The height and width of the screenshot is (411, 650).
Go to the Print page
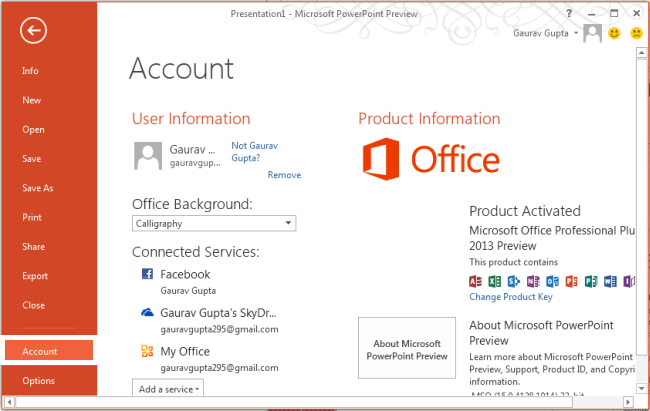click(32, 217)
